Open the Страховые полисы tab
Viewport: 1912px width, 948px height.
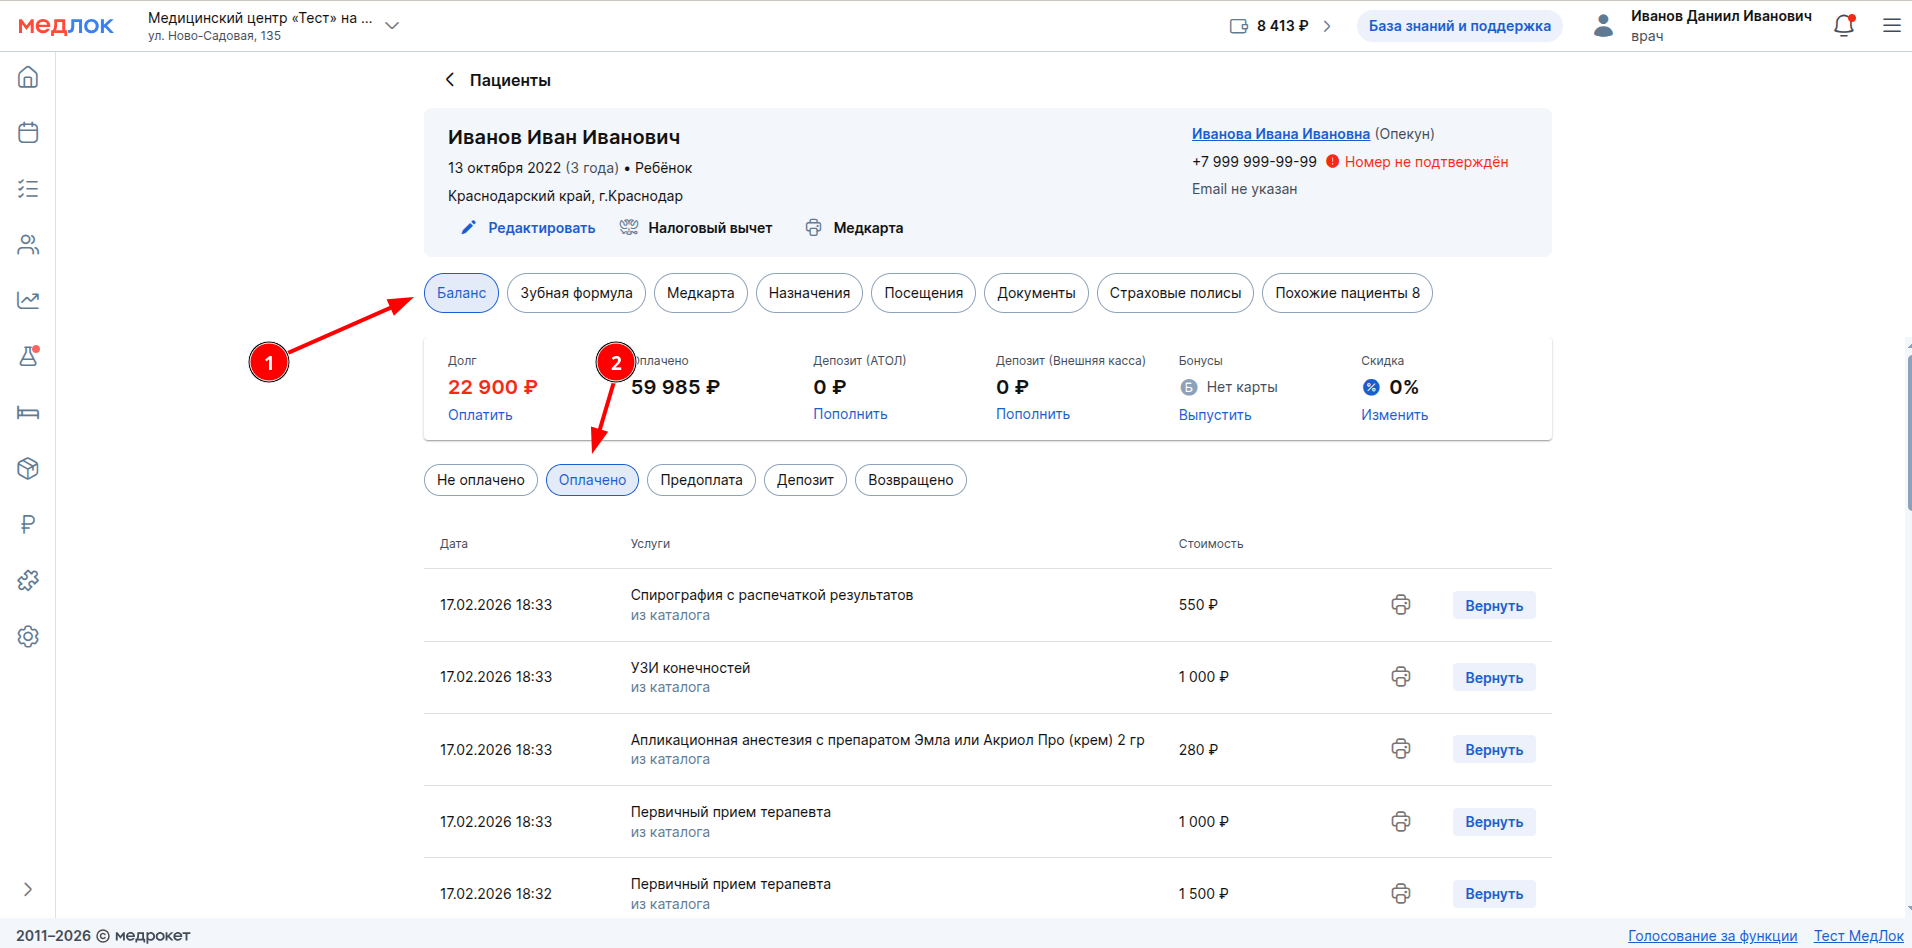1175,293
